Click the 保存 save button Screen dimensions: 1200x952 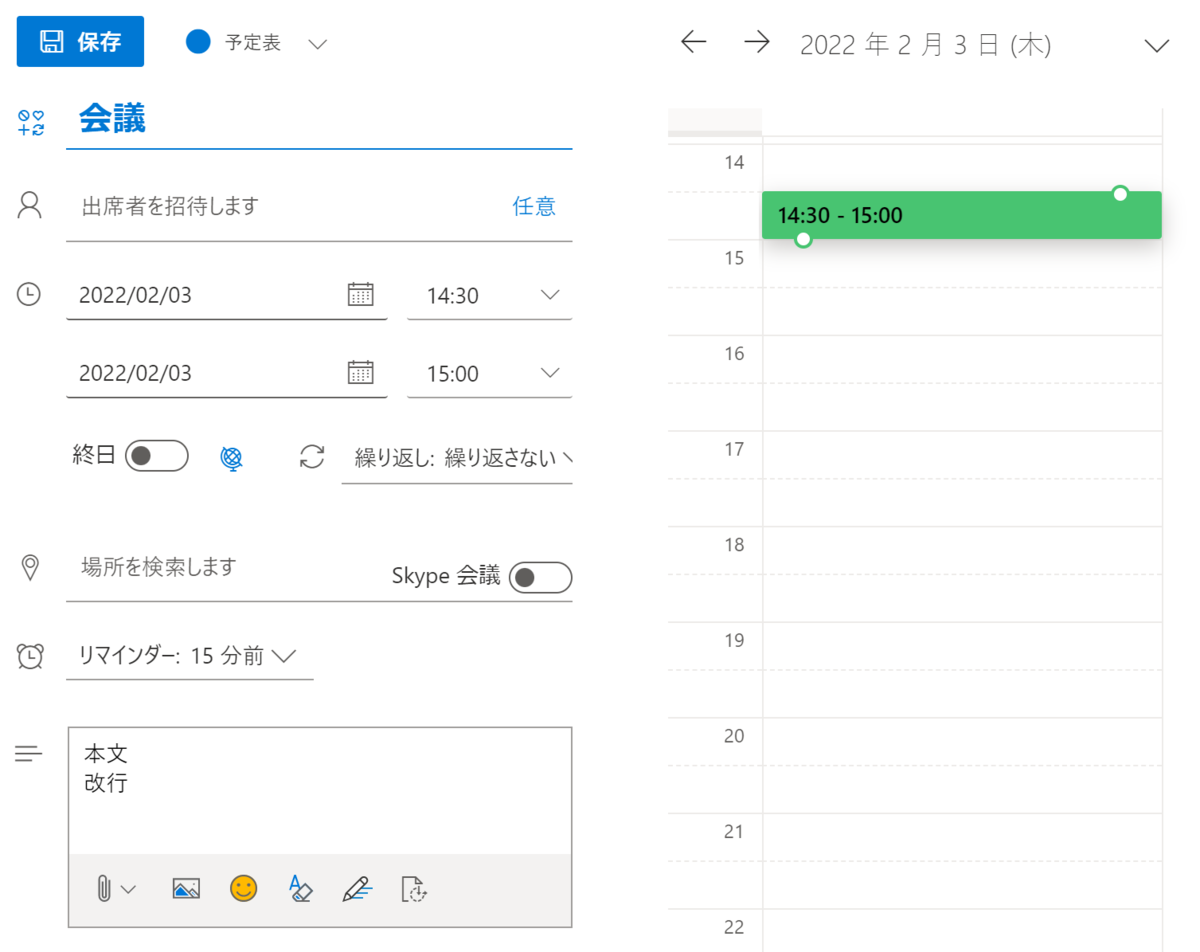pyautogui.click(x=80, y=41)
